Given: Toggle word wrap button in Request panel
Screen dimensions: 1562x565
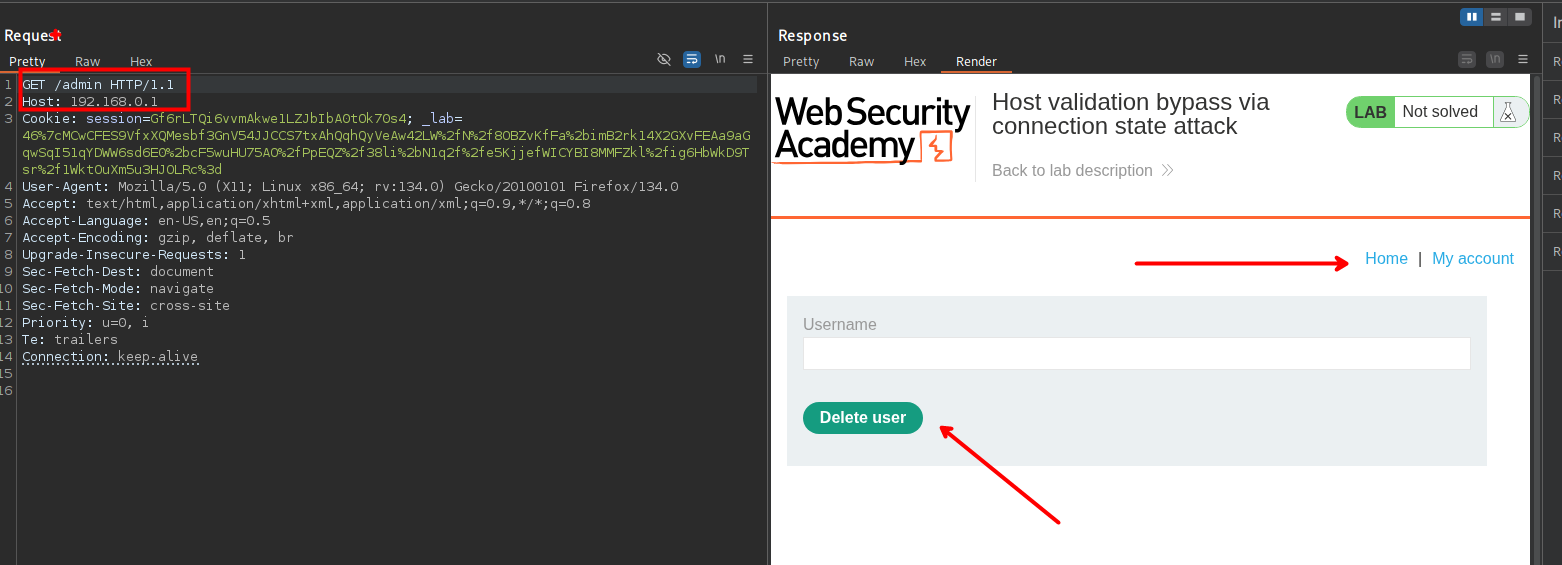Looking at the screenshot, I should (x=692, y=60).
